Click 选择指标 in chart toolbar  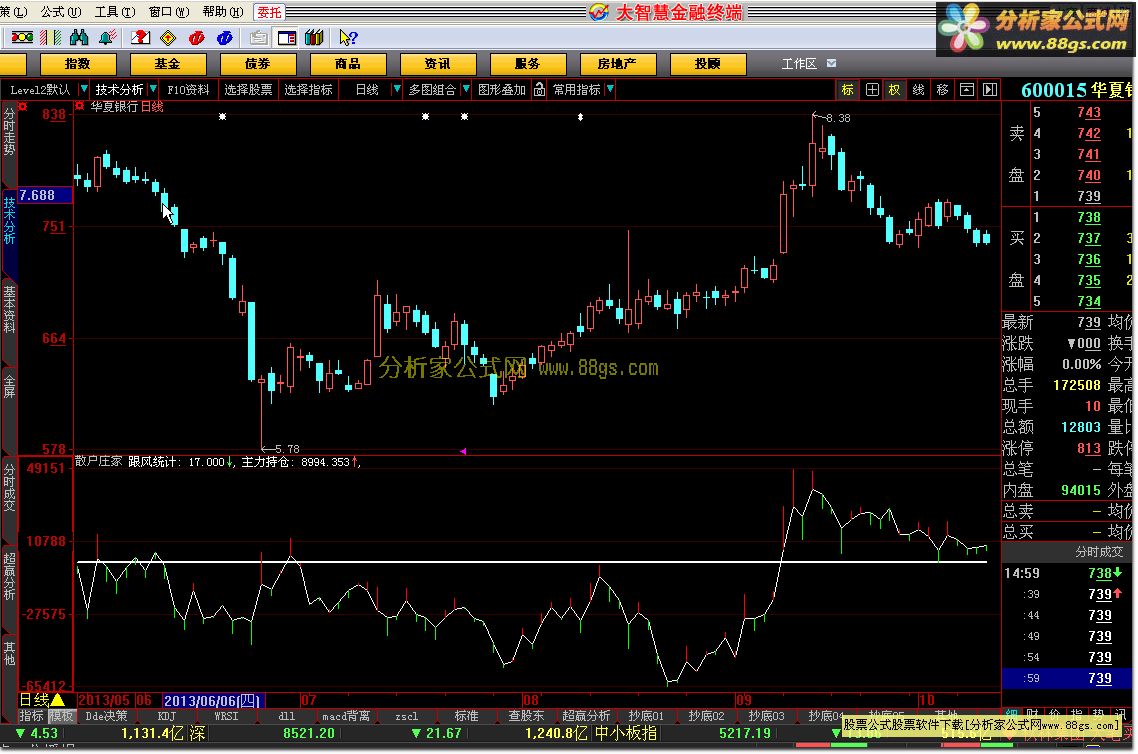pyautogui.click(x=308, y=89)
